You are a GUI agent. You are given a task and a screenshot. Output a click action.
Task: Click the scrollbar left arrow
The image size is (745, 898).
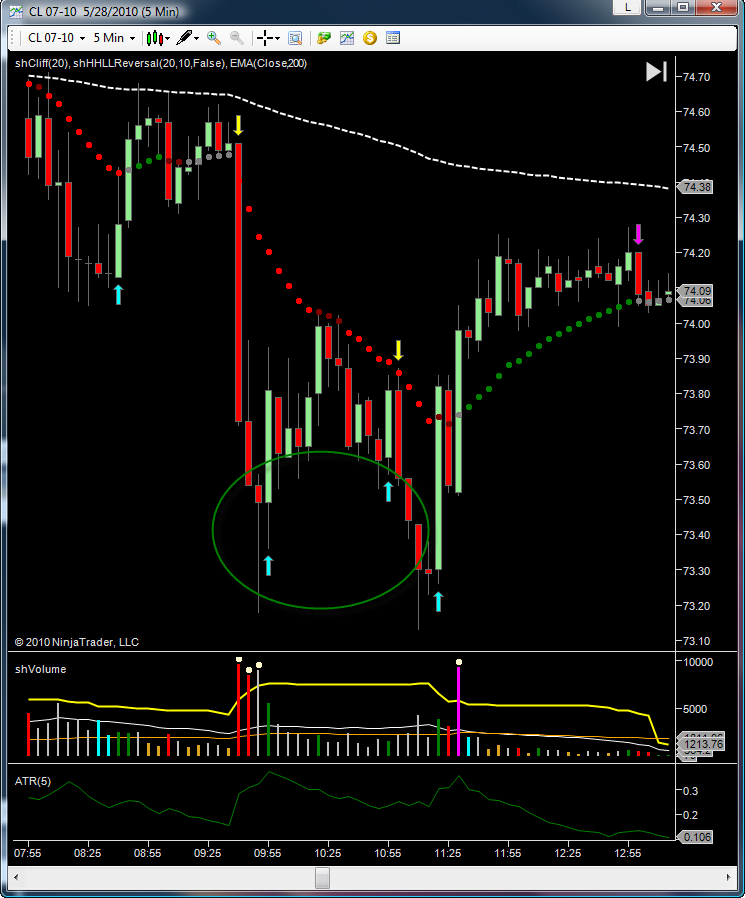(x=15, y=877)
